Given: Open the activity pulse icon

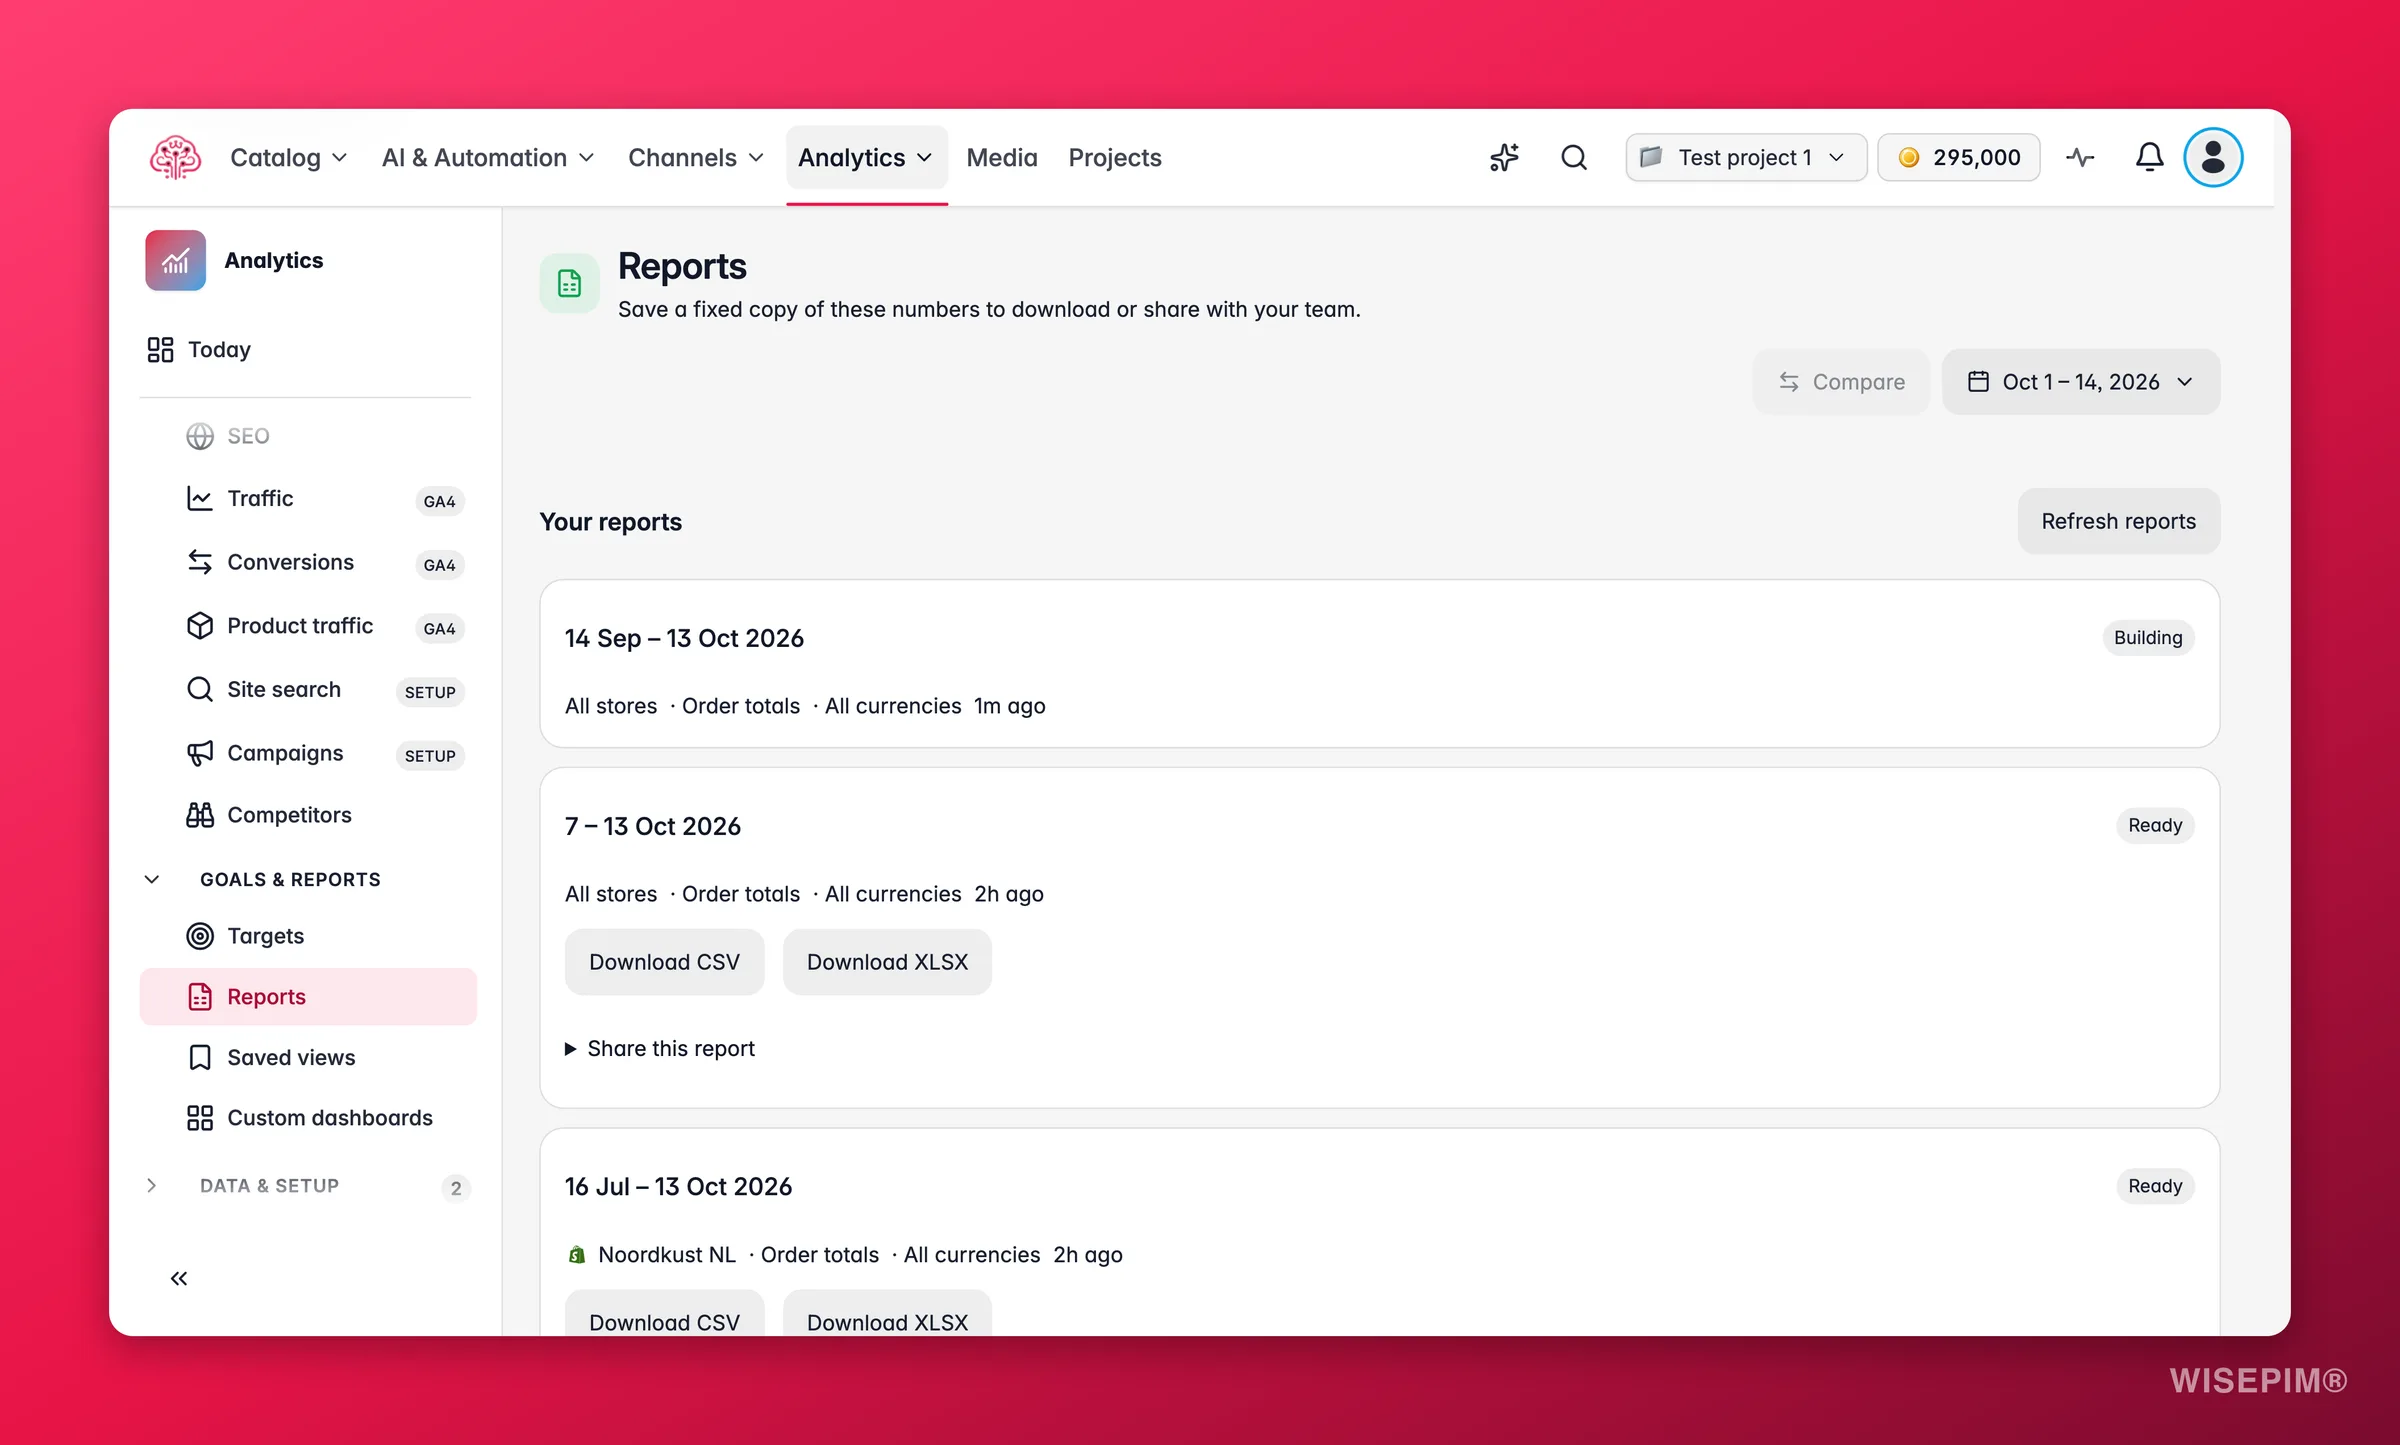Looking at the screenshot, I should (x=2081, y=158).
